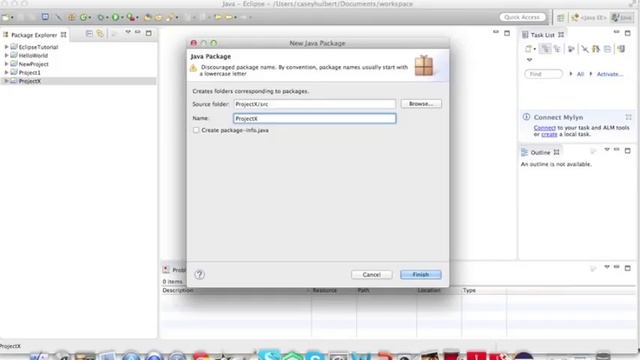Screen dimensions: 640x360
Task: Open the New Task dropdown arrow
Action: point(534,49)
